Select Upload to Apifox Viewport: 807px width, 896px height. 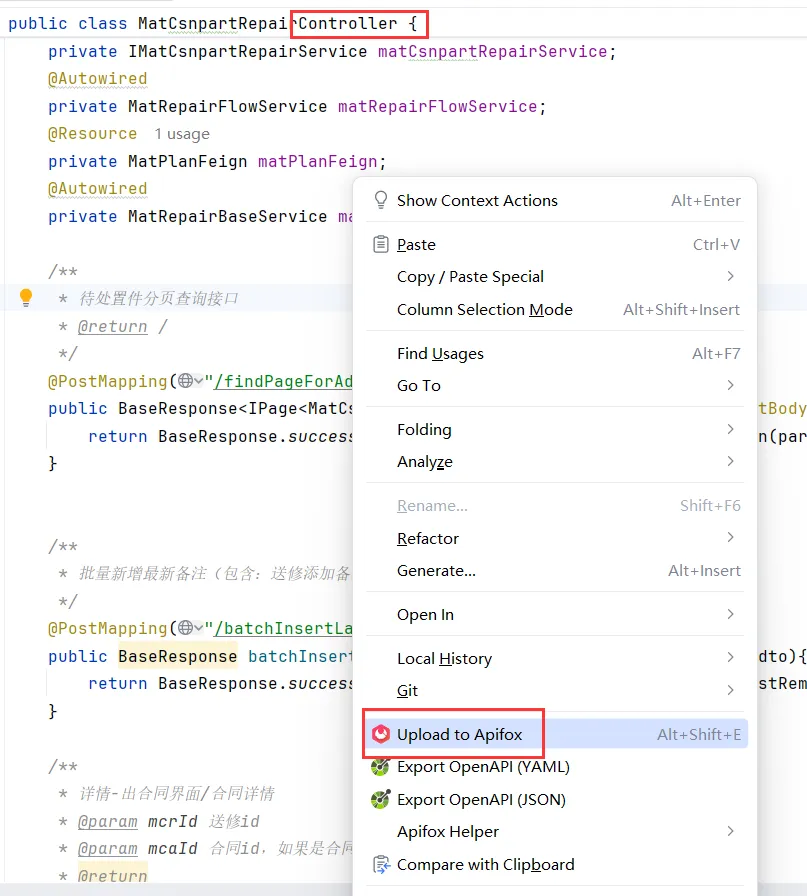point(556,734)
